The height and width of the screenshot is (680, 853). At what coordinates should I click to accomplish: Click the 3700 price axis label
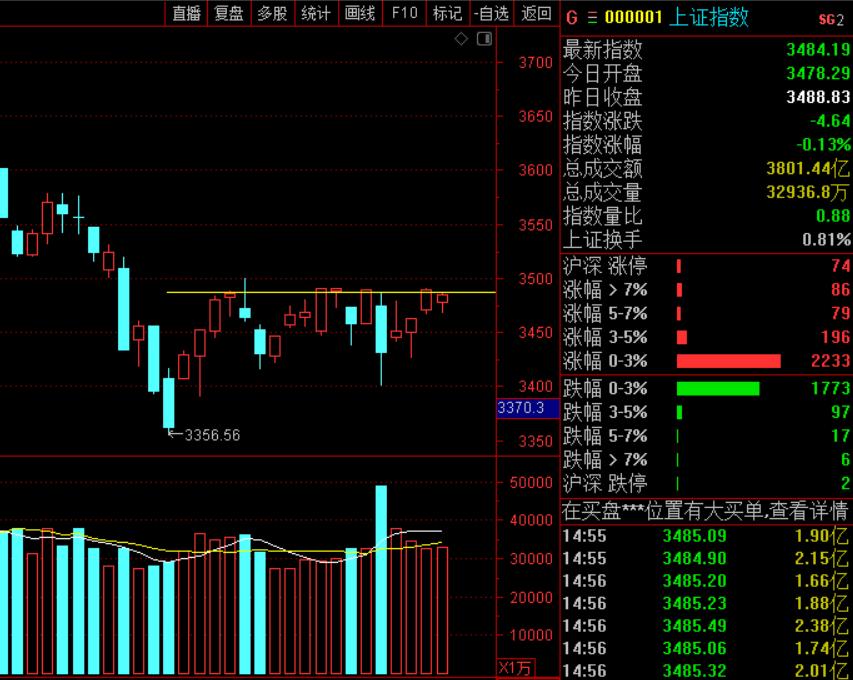(x=535, y=63)
